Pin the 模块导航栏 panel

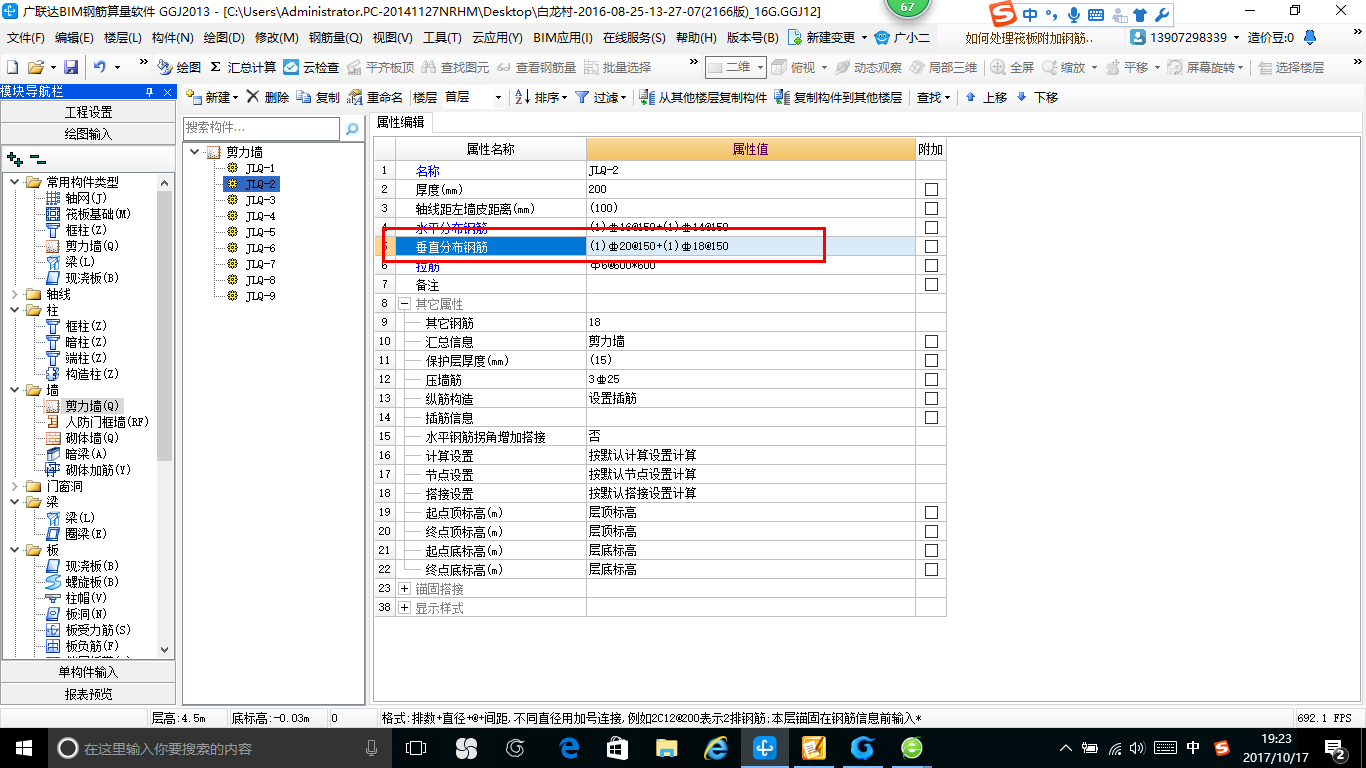pyautogui.click(x=149, y=92)
